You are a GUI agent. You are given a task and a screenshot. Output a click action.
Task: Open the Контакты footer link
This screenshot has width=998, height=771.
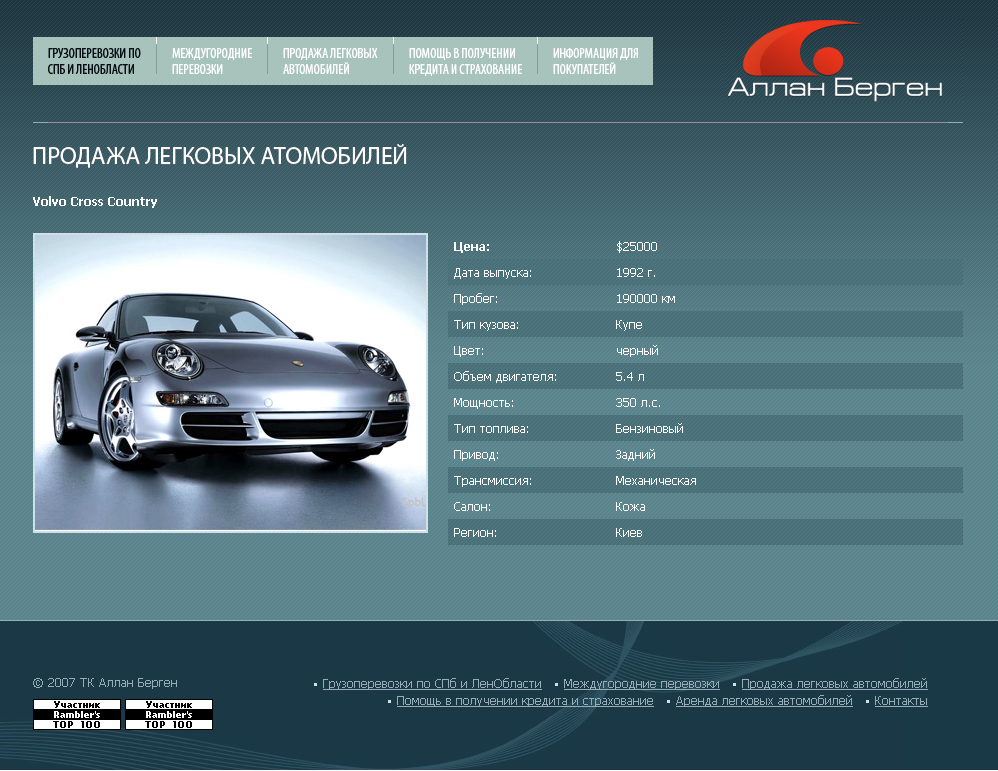pos(903,701)
